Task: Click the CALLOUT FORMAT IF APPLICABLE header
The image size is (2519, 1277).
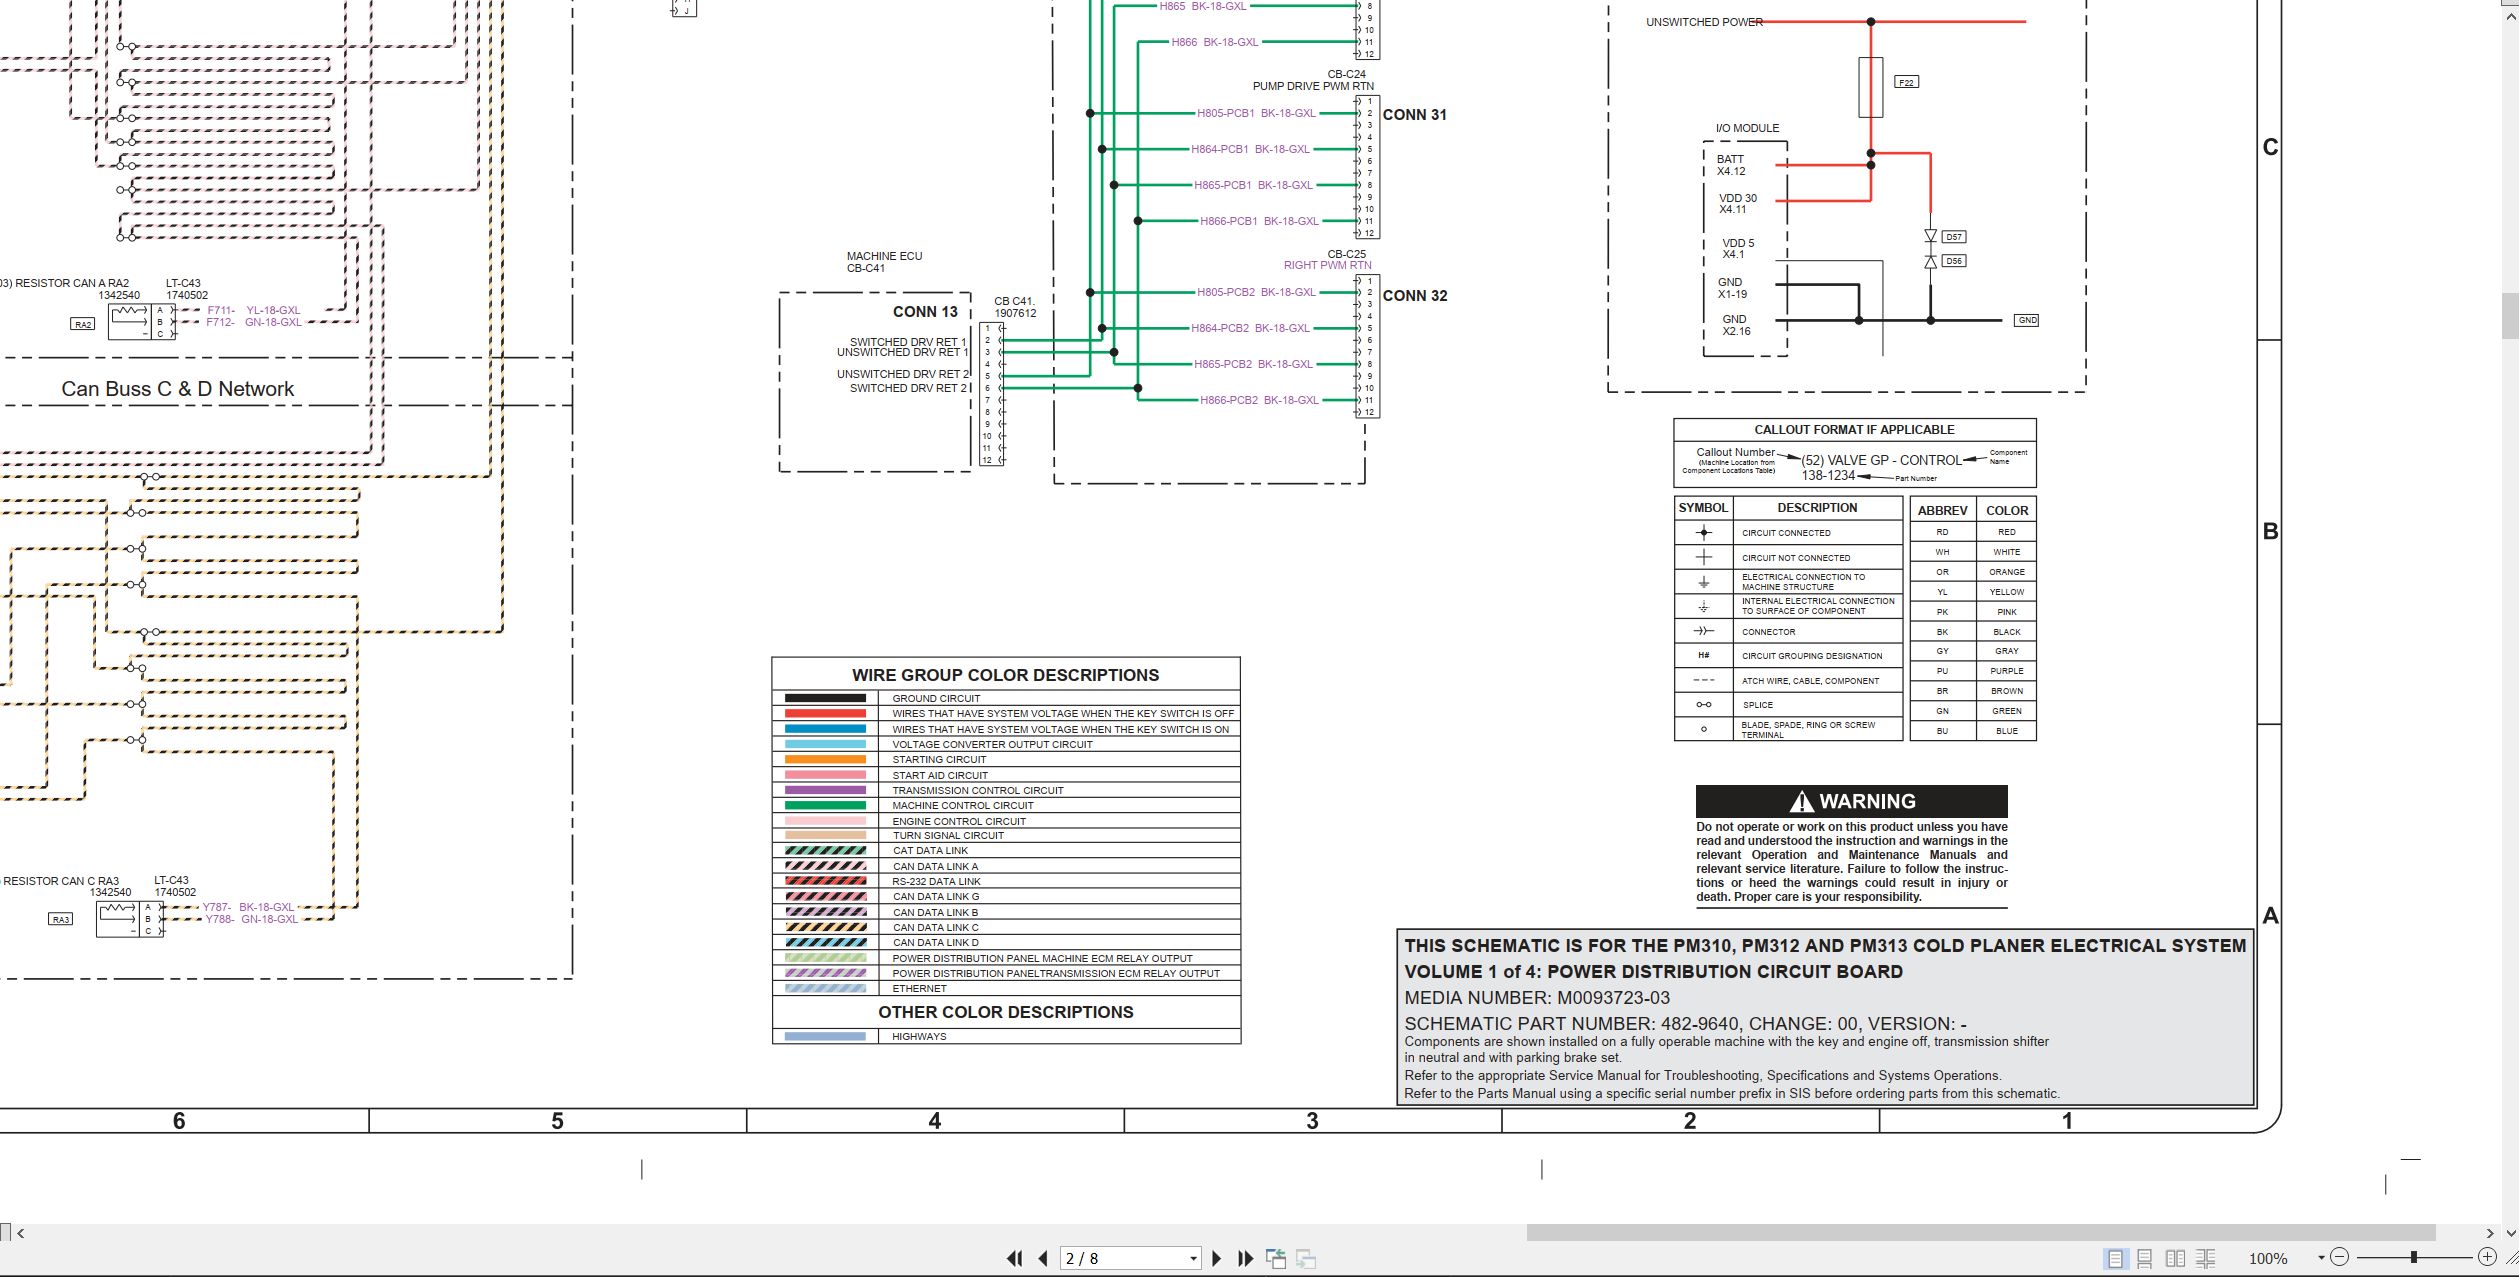Action: coord(1854,430)
